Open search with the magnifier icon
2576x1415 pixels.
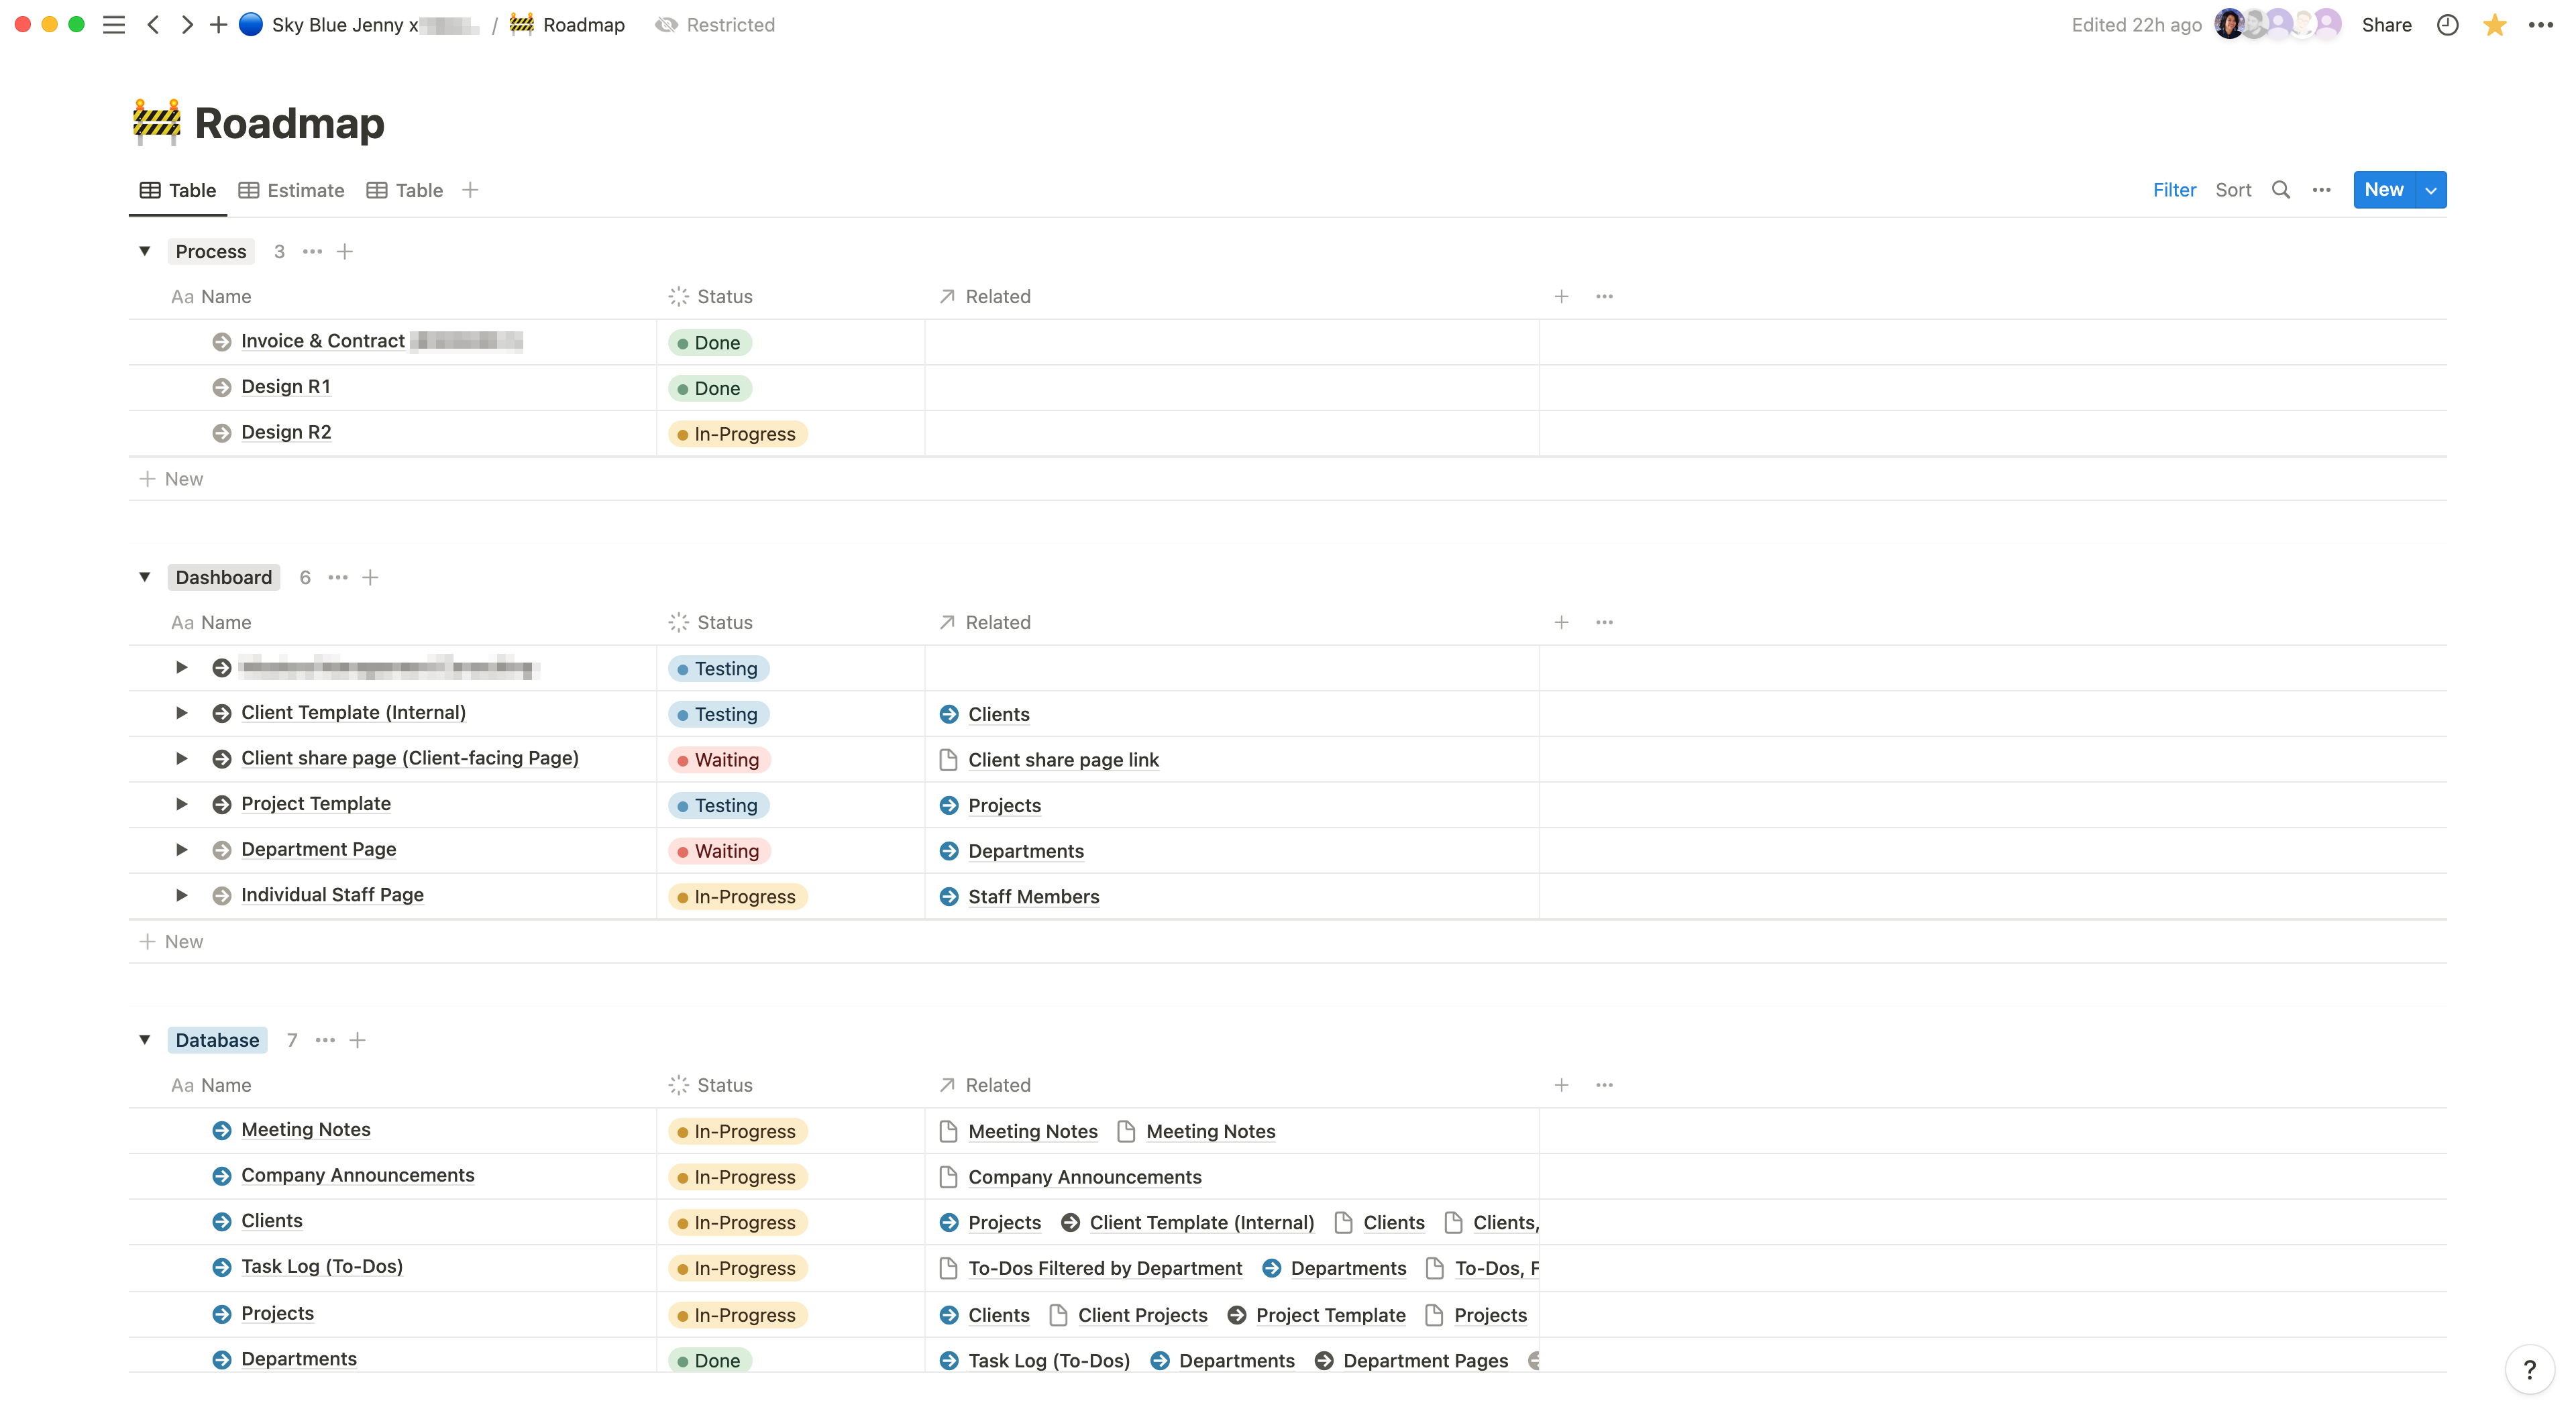(x=2280, y=190)
